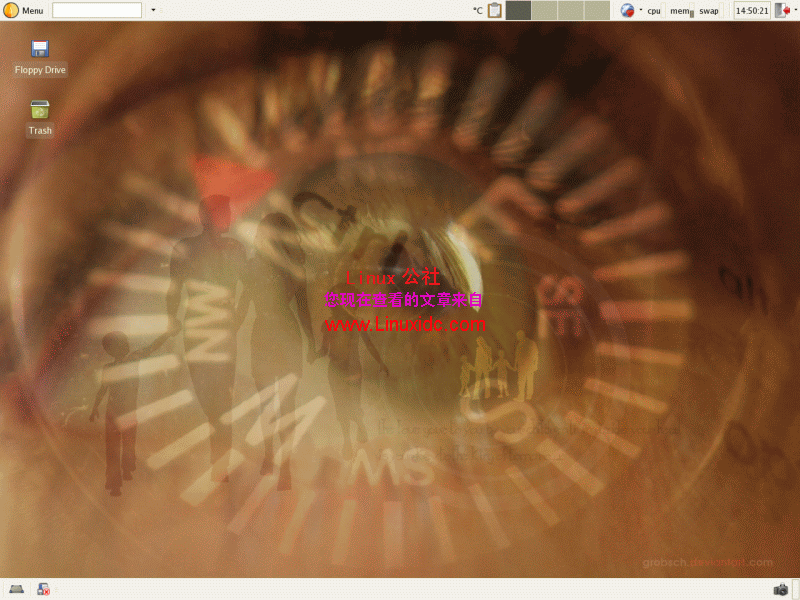Open the dropdown arrow beside the search box

coord(152,9)
